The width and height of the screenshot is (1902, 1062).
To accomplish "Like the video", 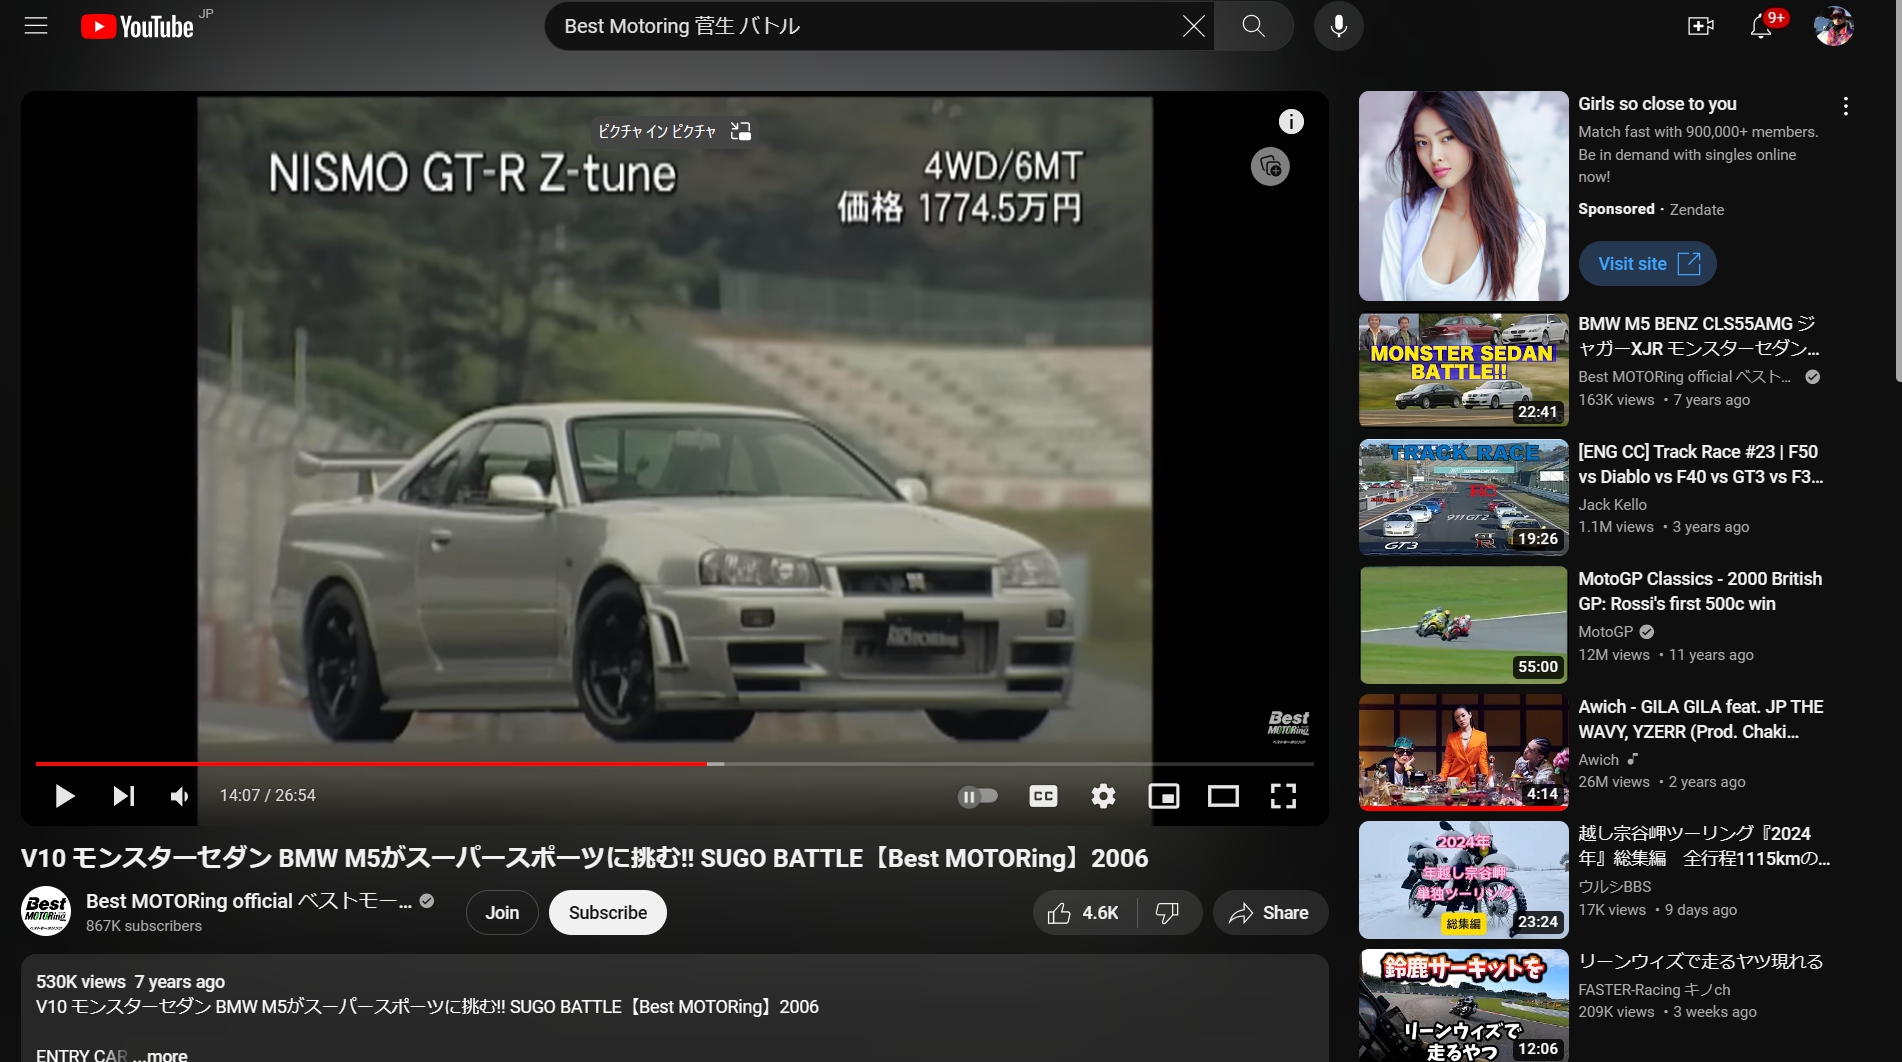I will click(1084, 913).
